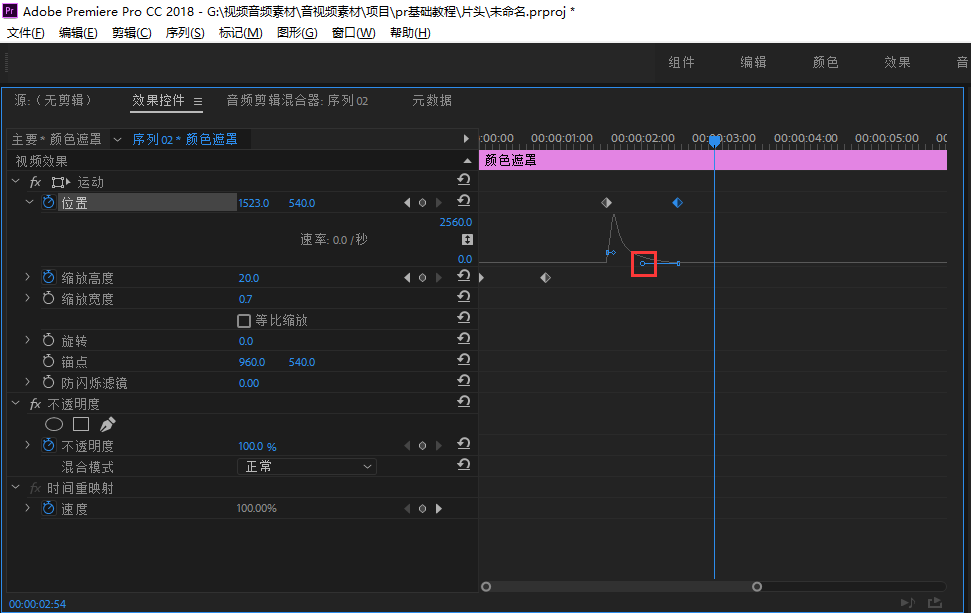Click the 缩放高度 keyframe diamond in timeline
971x613 pixels.
pos(546,277)
